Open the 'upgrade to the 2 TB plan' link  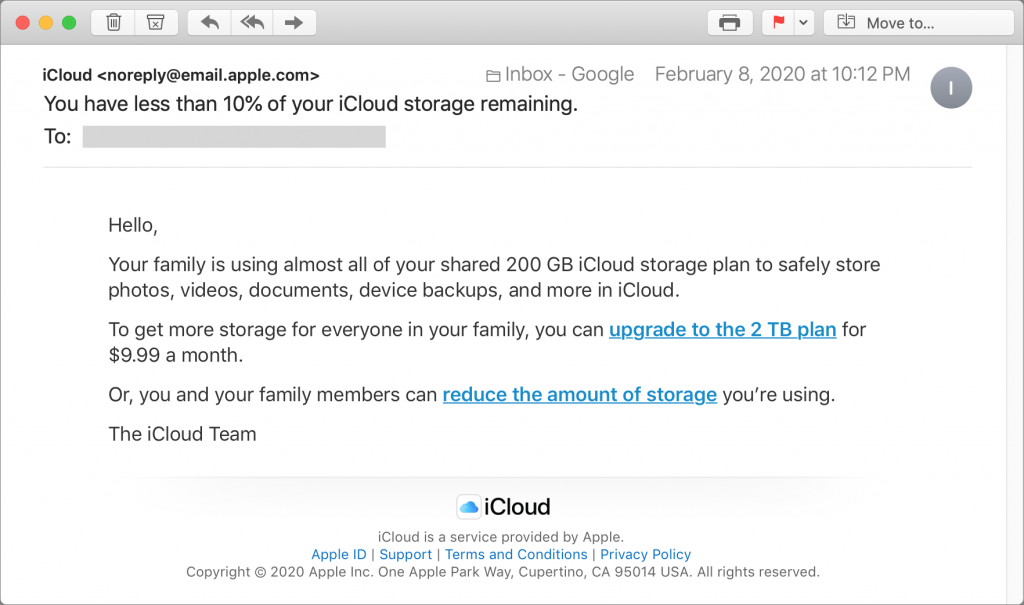pos(722,329)
